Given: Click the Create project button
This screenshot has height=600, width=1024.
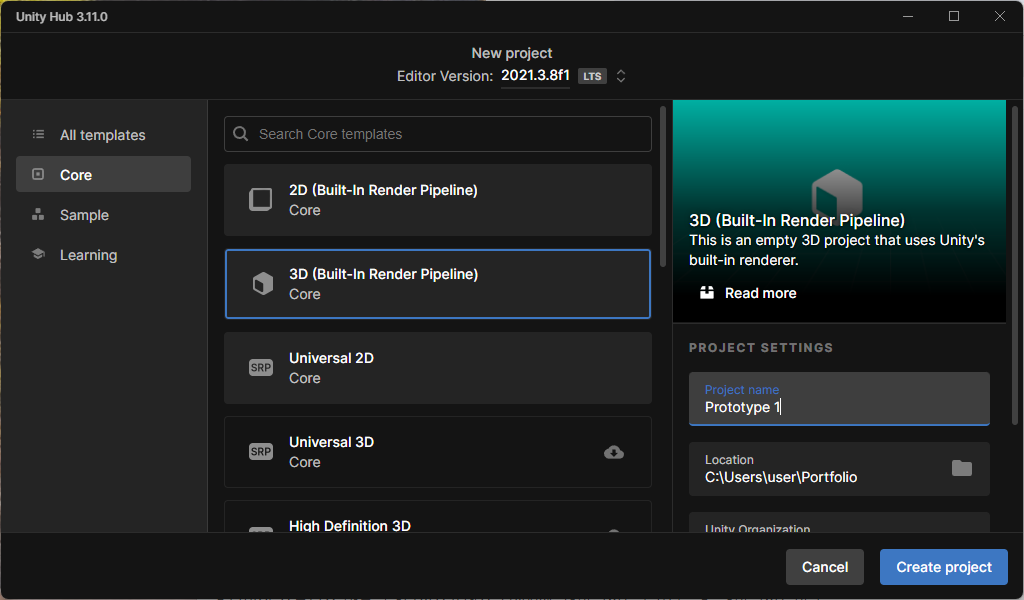Looking at the screenshot, I should (944, 567).
